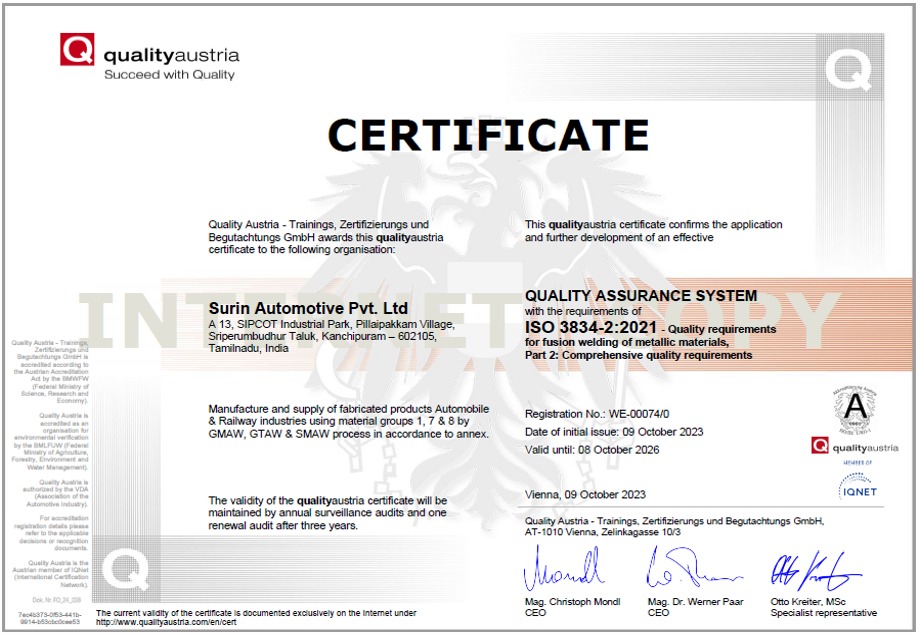This screenshot has height=635, width=920.
Task: Click the 'Valid until: 08 October 2026' line
Action: click(x=592, y=450)
